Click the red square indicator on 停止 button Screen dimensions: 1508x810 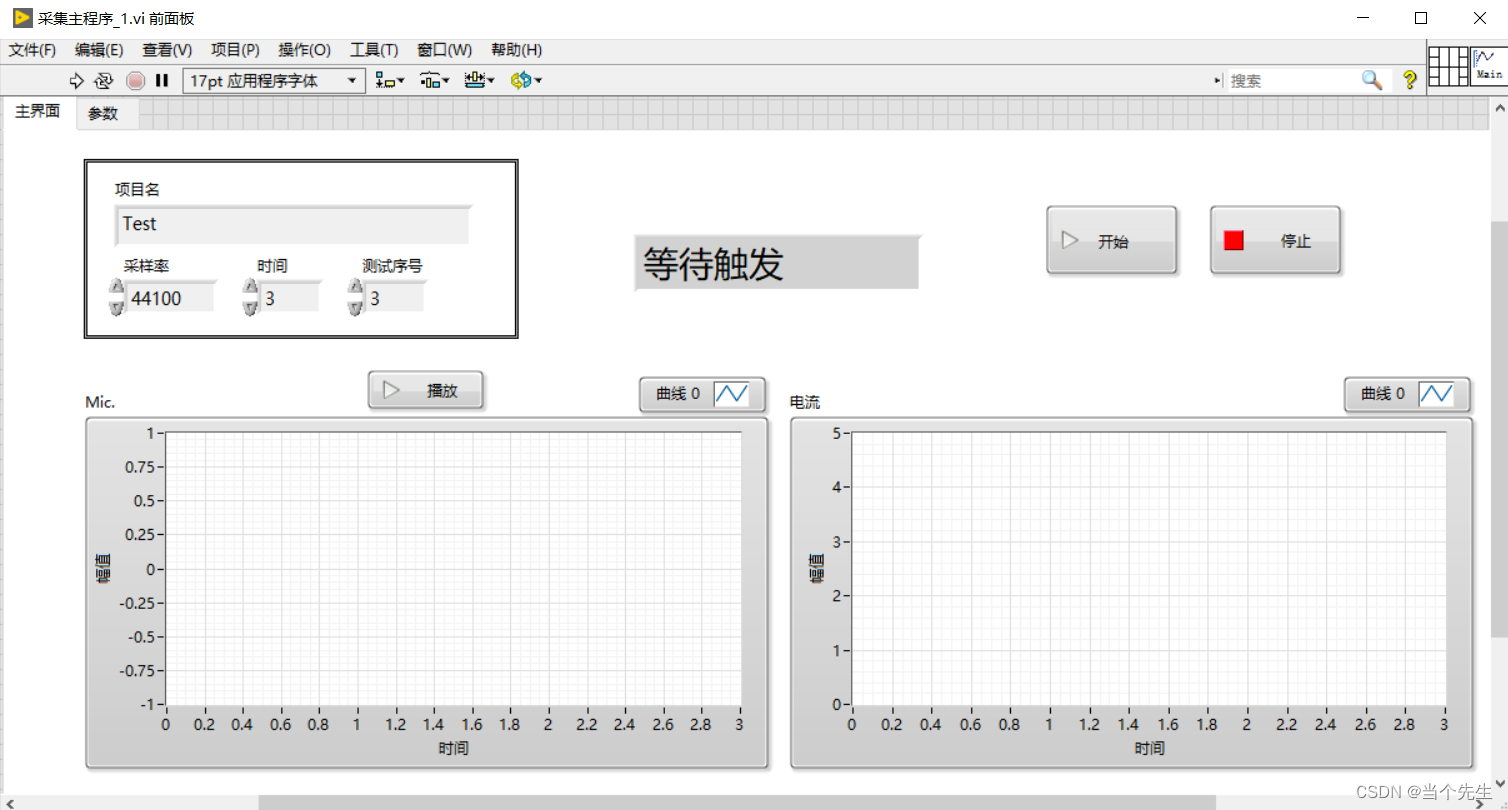pyautogui.click(x=1233, y=240)
